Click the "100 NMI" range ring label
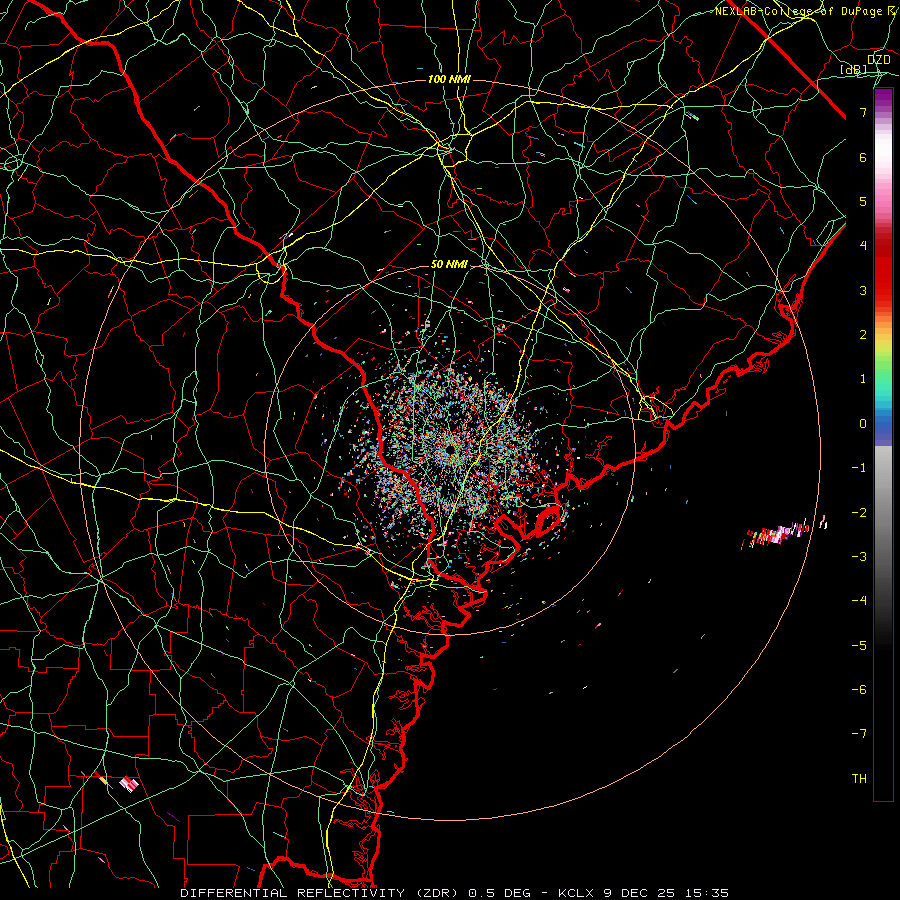 449,79
